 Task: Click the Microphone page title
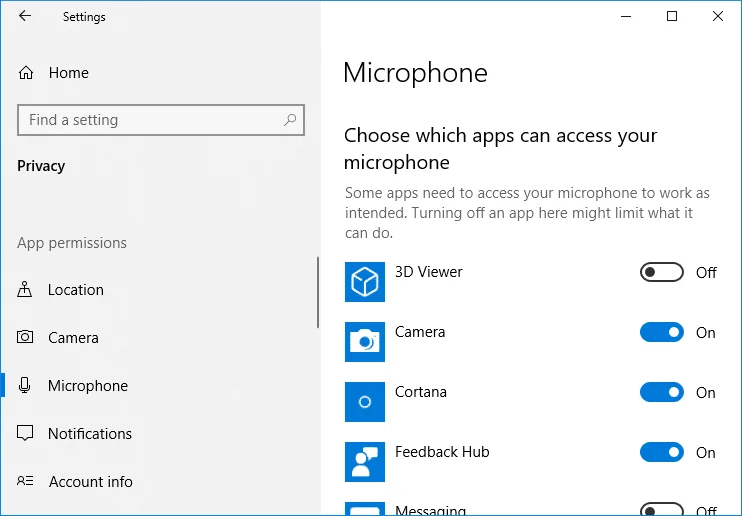tap(415, 73)
